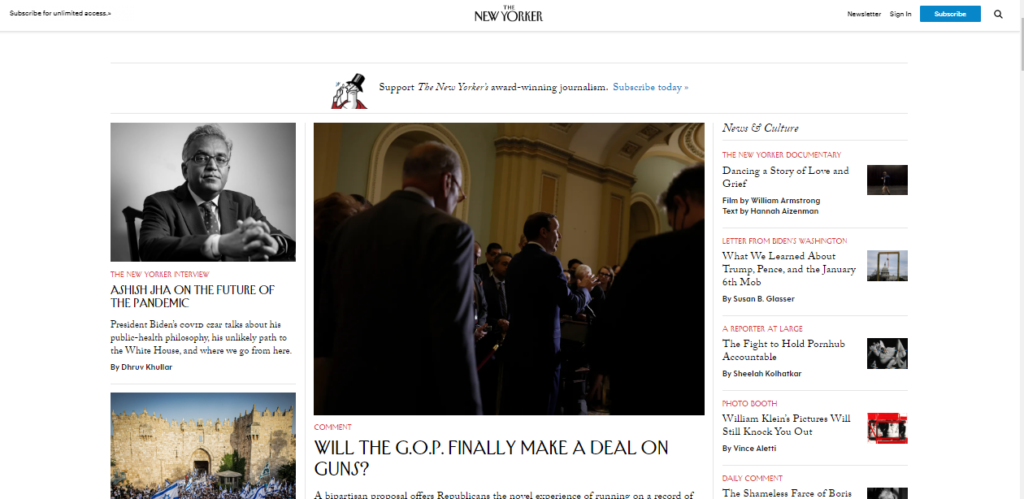This screenshot has width=1024, height=499.
Task: Open 'What We Learned About Trump, Pence' article
Action: 789,269
